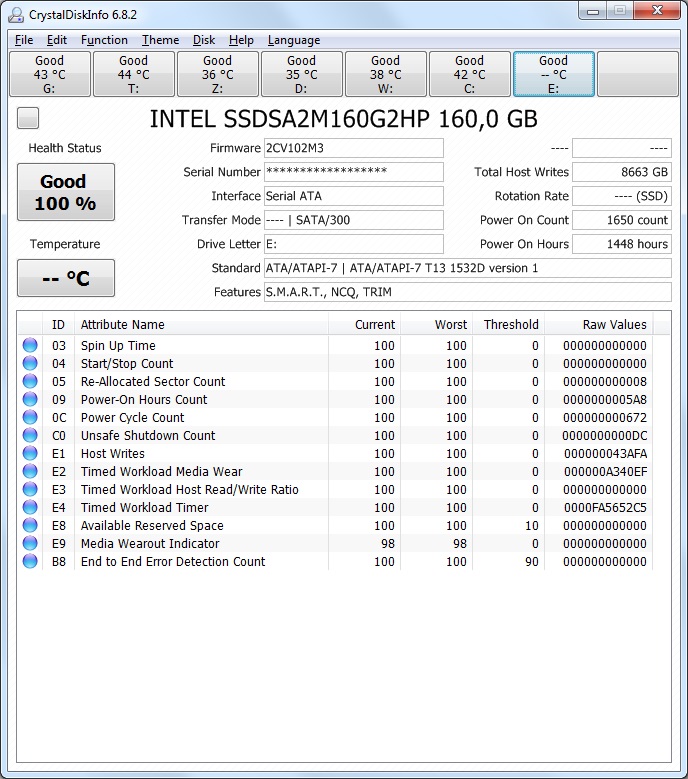
Task: Click the temperature -- °C button
Action: click(66, 278)
